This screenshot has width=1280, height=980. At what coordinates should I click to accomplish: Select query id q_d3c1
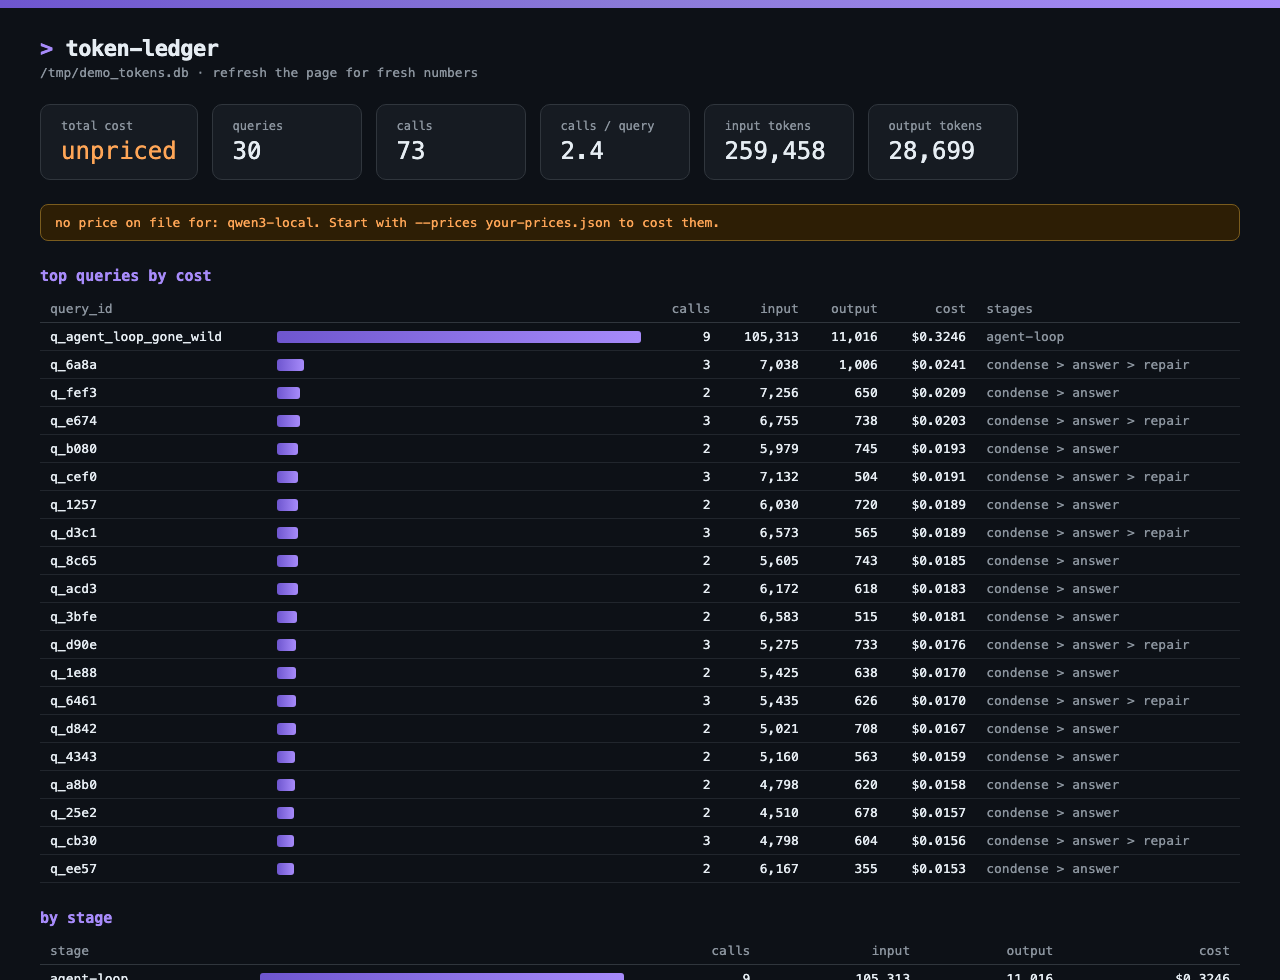(x=73, y=533)
